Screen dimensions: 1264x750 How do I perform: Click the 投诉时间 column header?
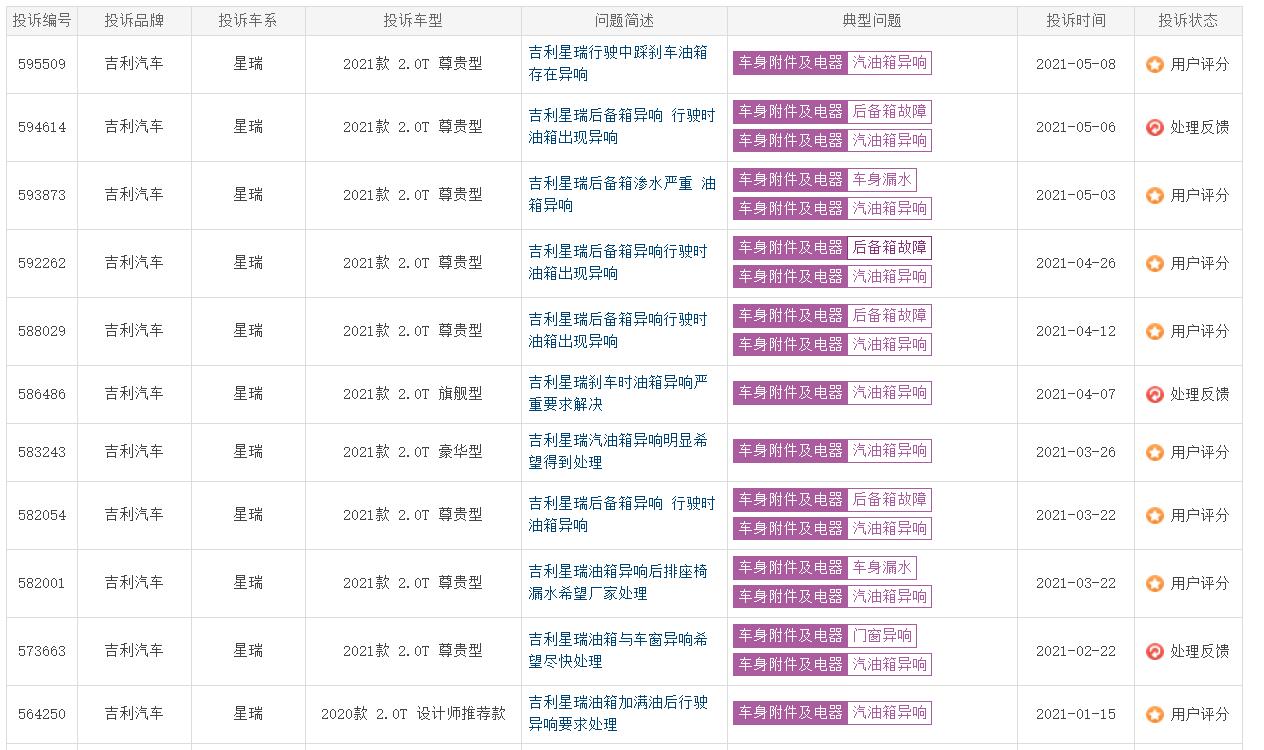[1076, 20]
